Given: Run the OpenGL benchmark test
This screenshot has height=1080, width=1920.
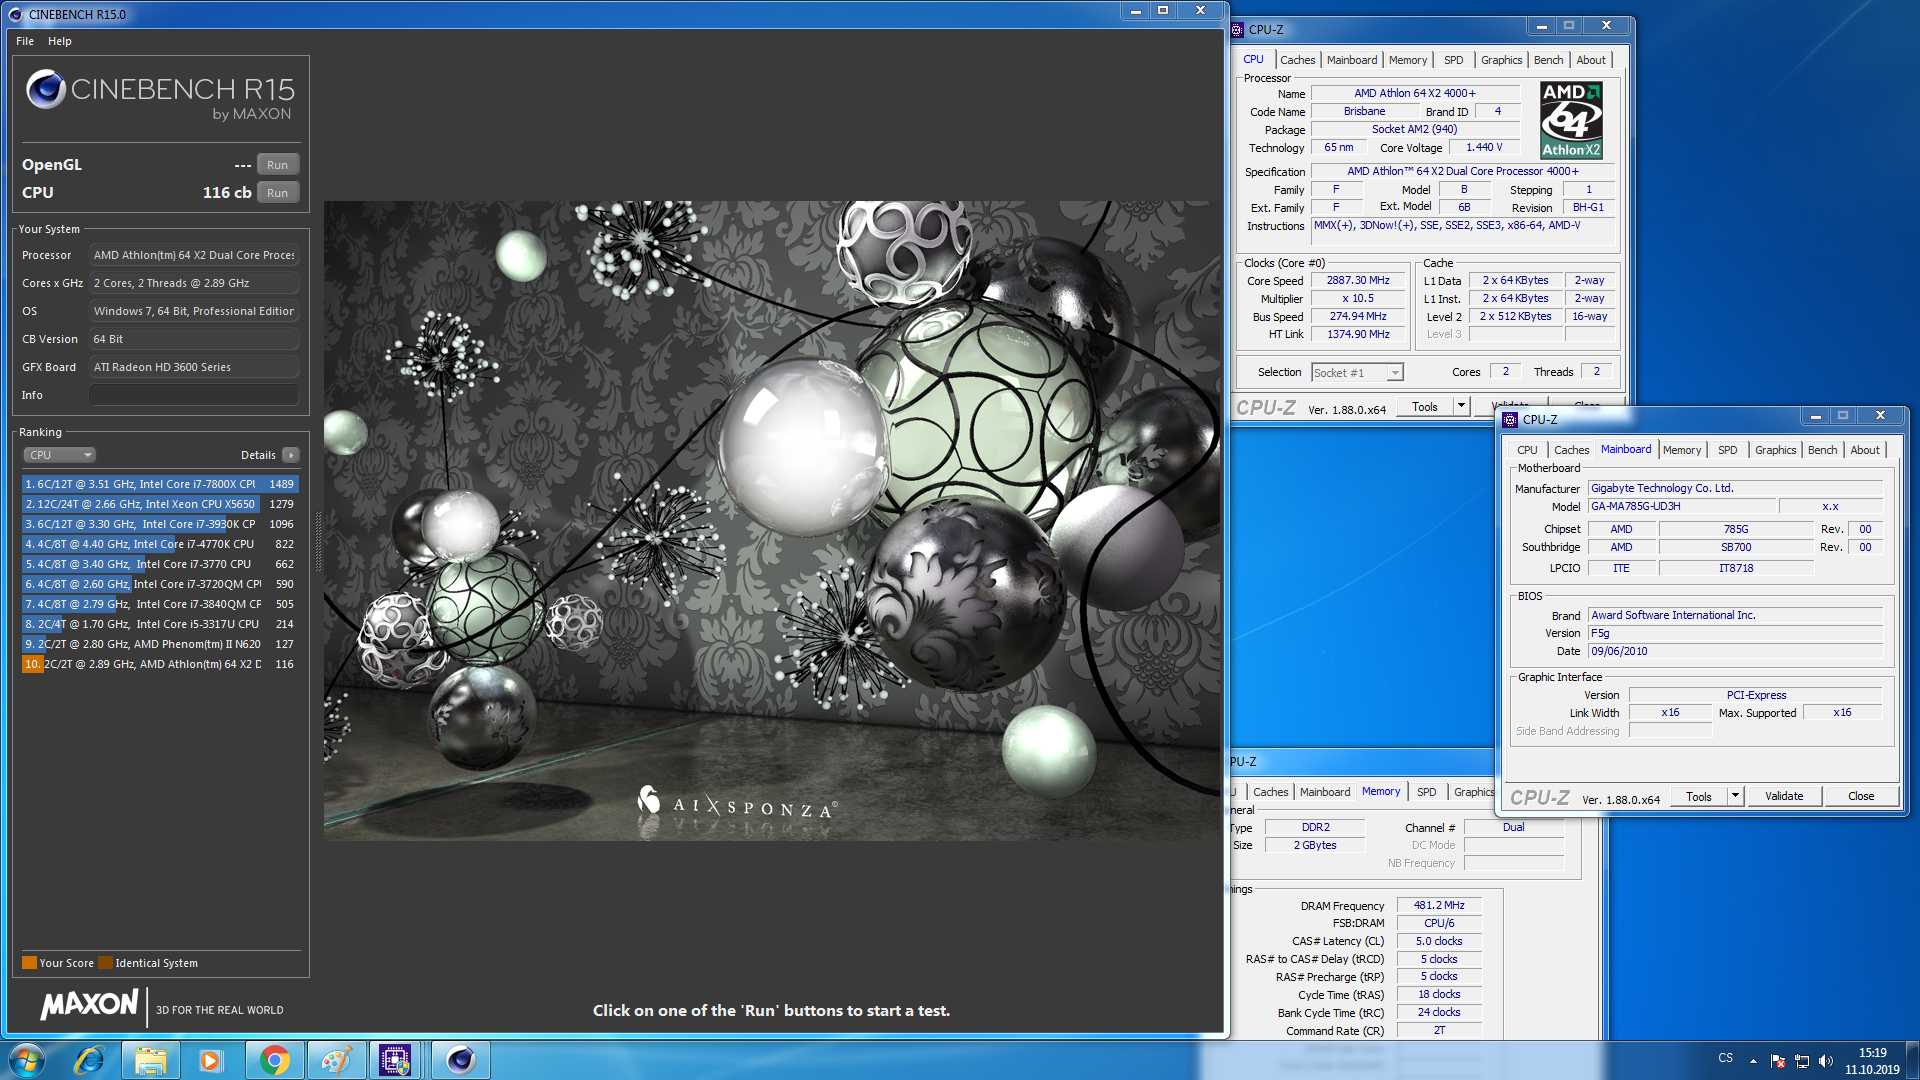Looking at the screenshot, I should (277, 165).
